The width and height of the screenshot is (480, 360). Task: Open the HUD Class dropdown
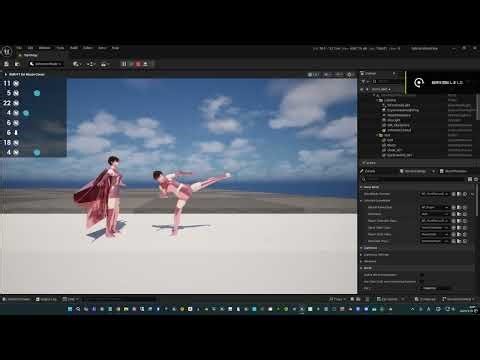[x=435, y=214]
